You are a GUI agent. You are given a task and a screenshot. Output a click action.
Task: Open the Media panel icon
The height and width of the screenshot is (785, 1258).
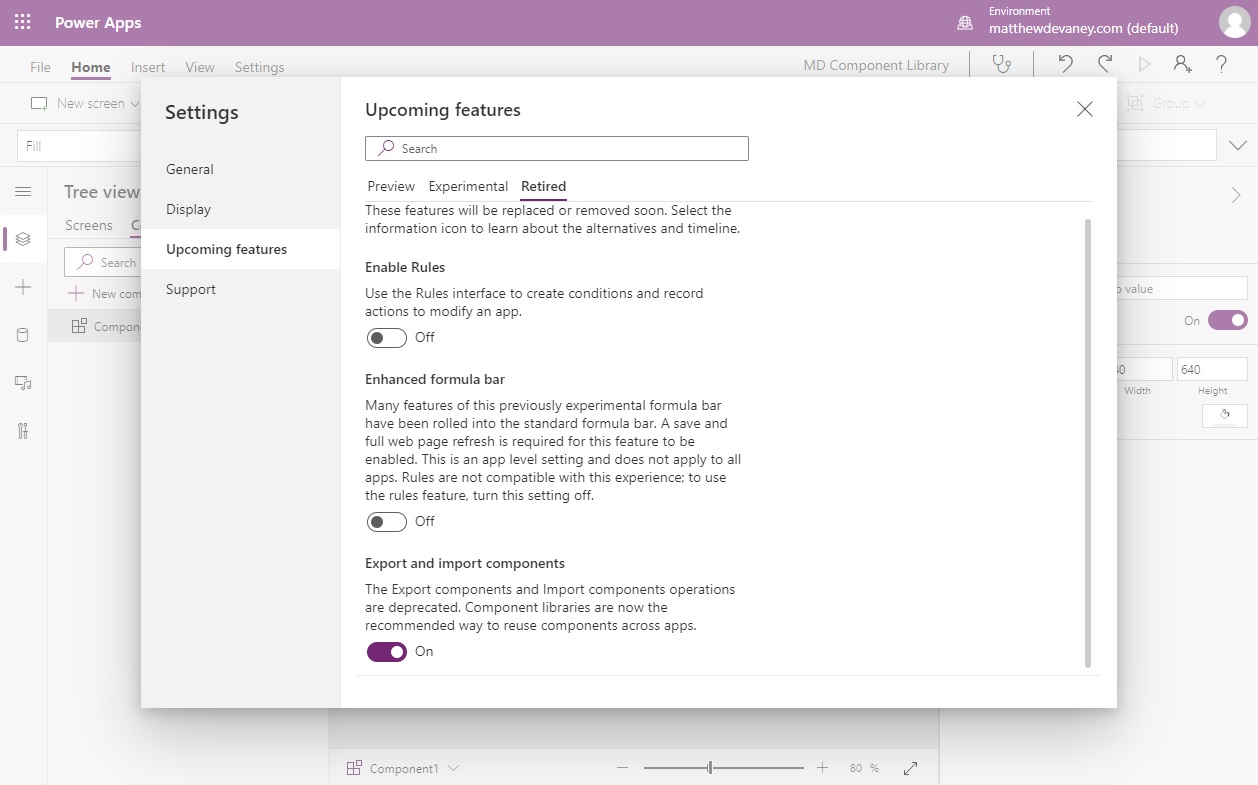(x=22, y=383)
